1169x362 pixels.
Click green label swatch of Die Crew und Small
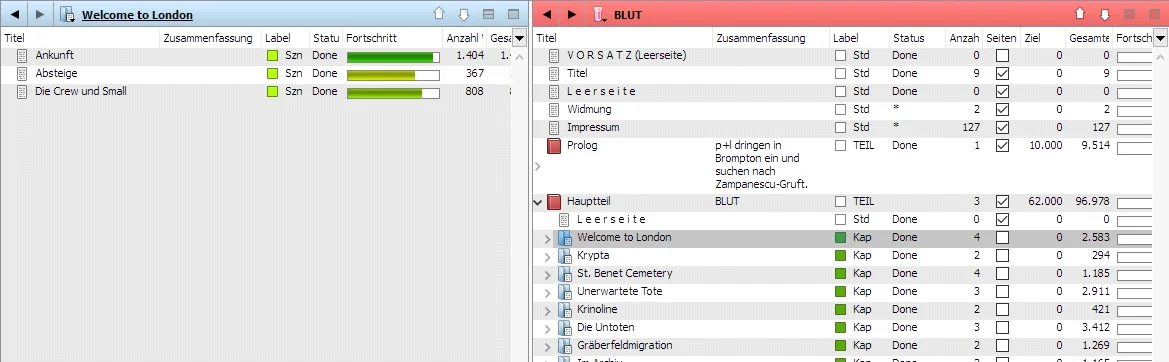coord(272,92)
